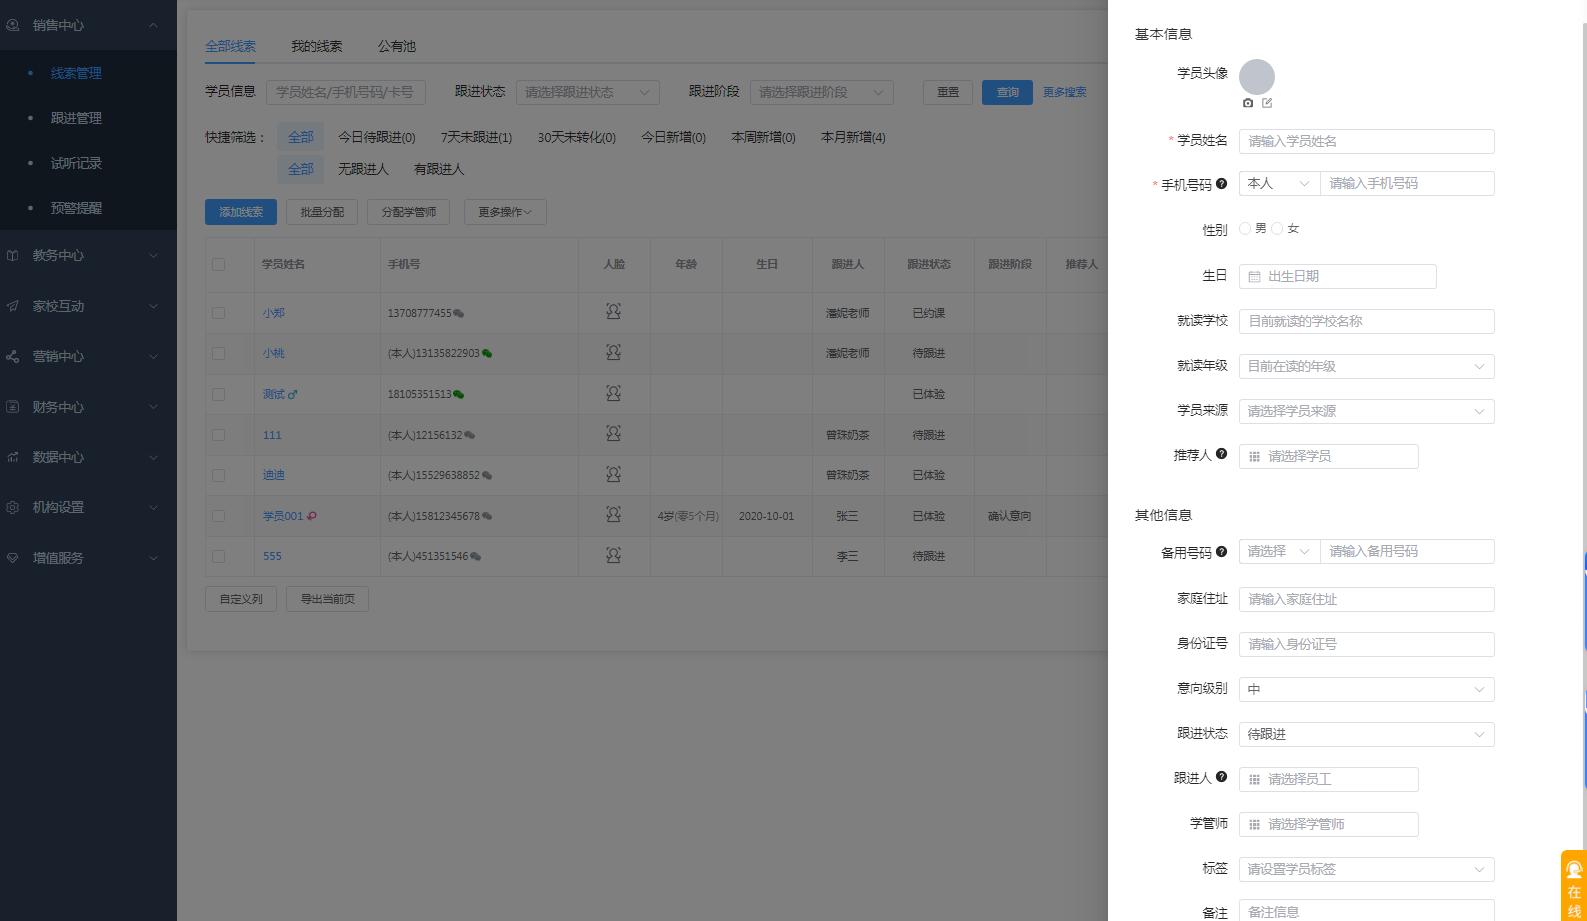Image resolution: width=1587 pixels, height=921 pixels.
Task: Click the help icon next to 跟进人
Action: [x=1221, y=777]
